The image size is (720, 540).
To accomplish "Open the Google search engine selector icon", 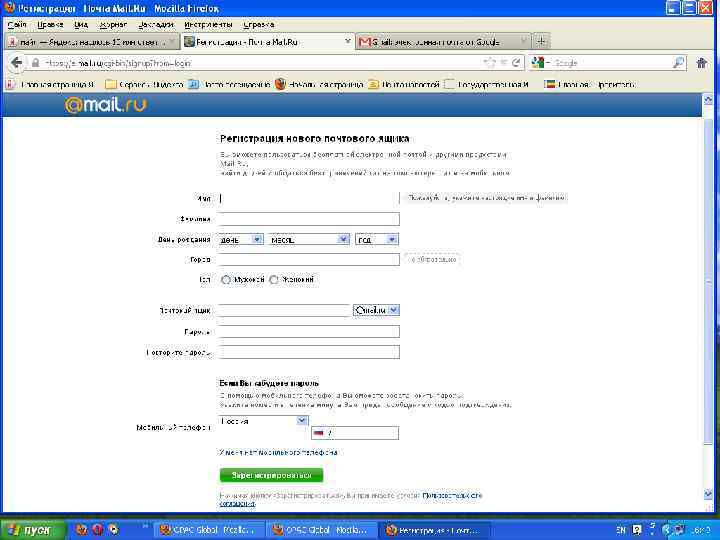I will tap(538, 62).
